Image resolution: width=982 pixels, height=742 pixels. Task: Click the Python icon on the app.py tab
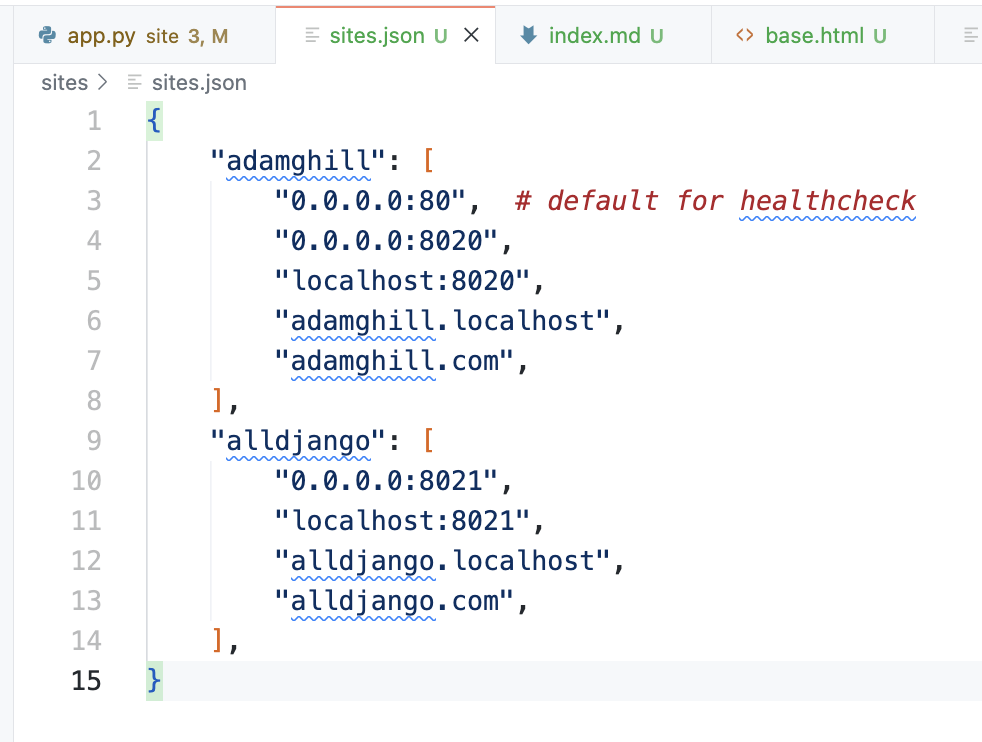pos(46,36)
